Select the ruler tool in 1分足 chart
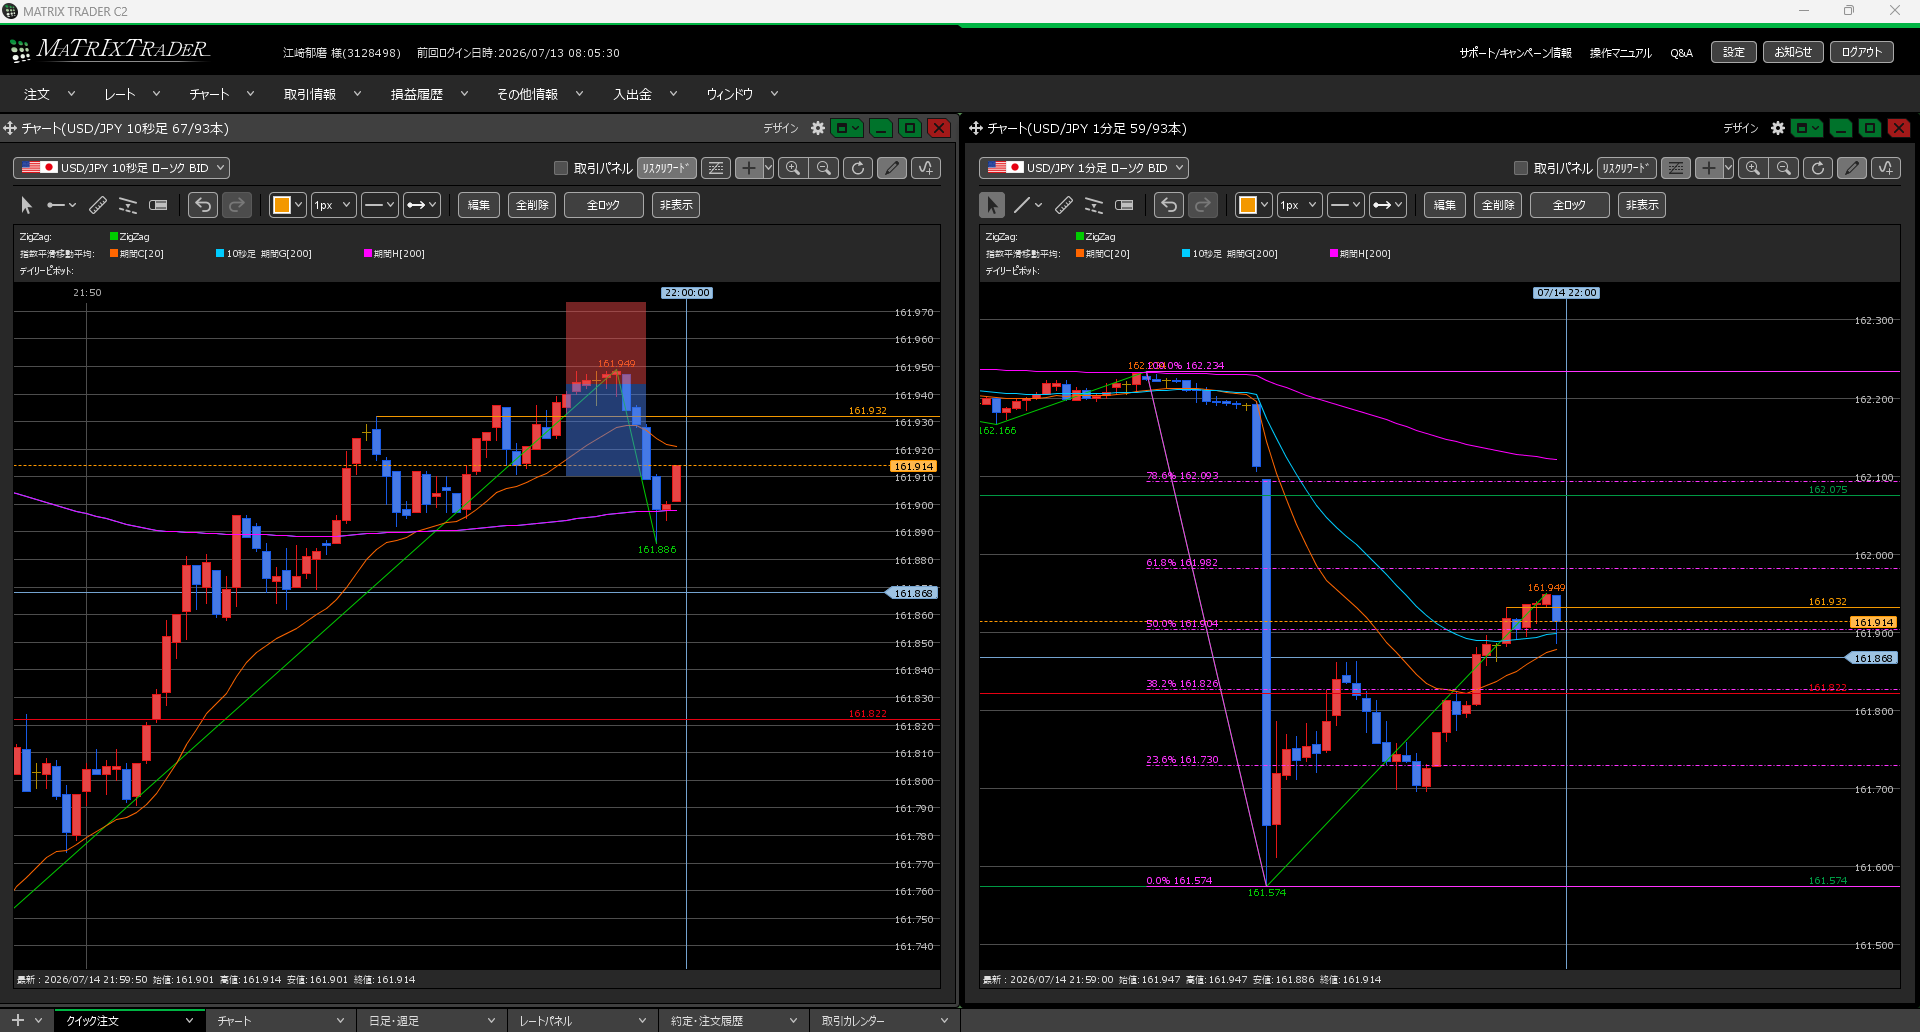The width and height of the screenshot is (1920, 1032). pyautogui.click(x=1064, y=205)
